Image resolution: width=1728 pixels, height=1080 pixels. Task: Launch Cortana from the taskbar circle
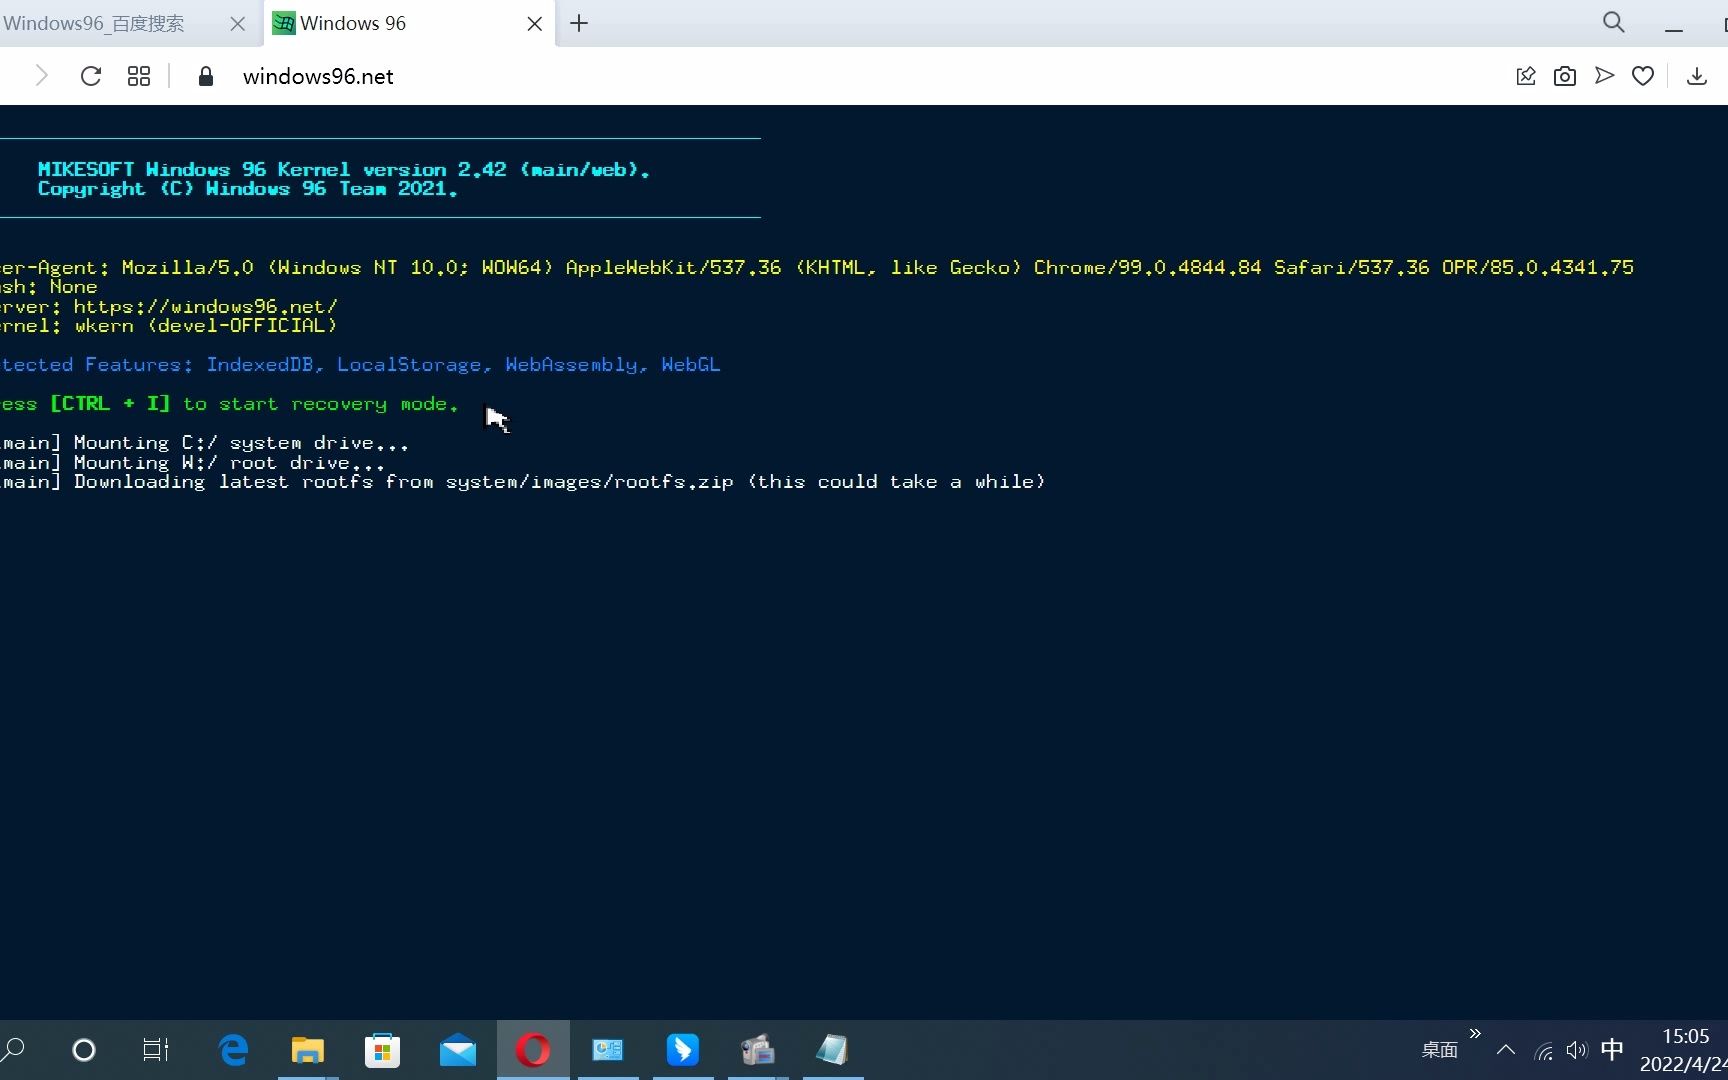pyautogui.click(x=84, y=1050)
